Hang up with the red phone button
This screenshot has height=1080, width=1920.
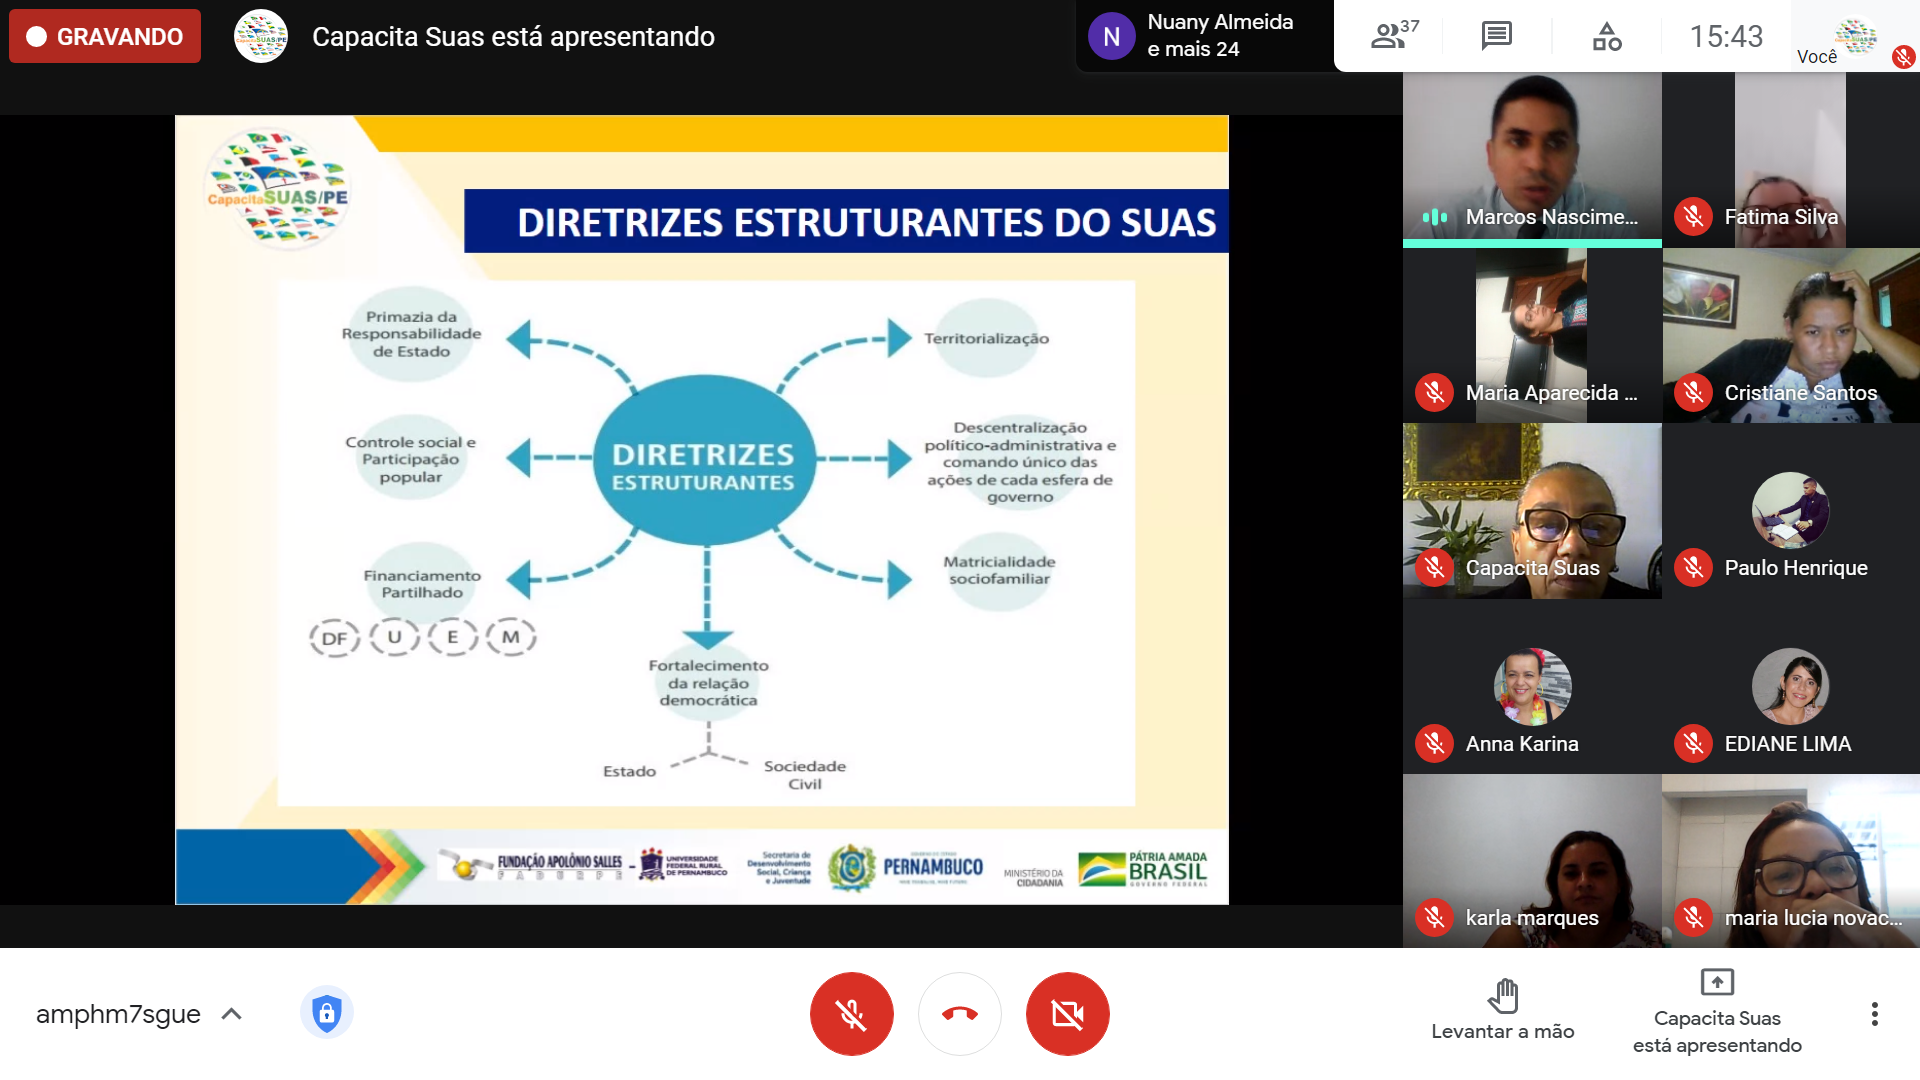pyautogui.click(x=959, y=1014)
